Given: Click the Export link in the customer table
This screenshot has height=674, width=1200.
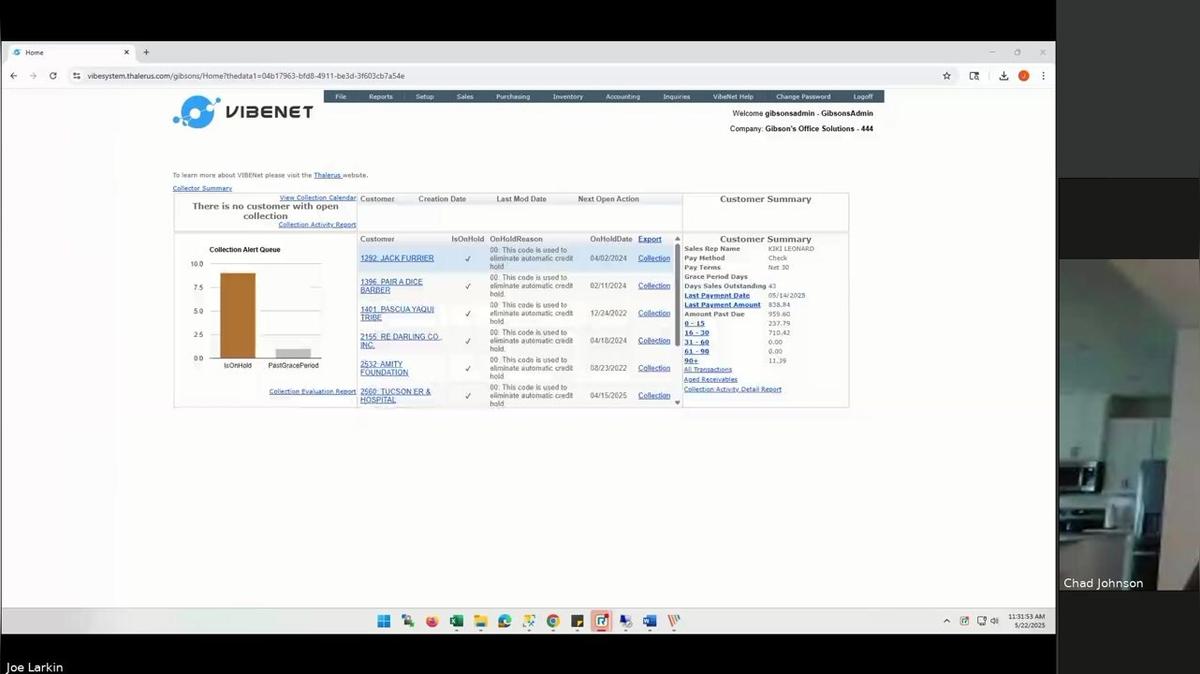Looking at the screenshot, I should pos(650,239).
